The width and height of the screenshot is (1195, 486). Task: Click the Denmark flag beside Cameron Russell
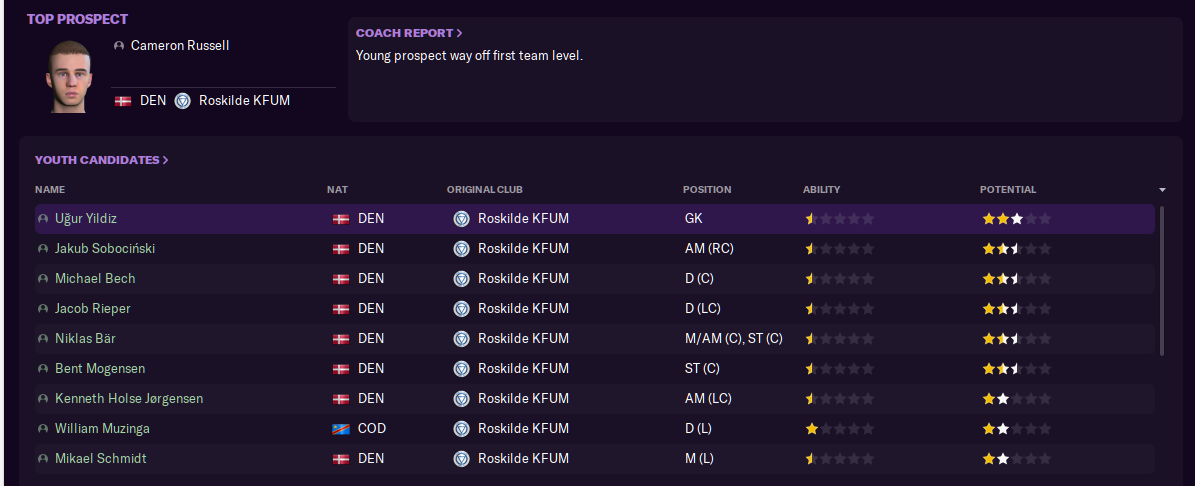[123, 101]
